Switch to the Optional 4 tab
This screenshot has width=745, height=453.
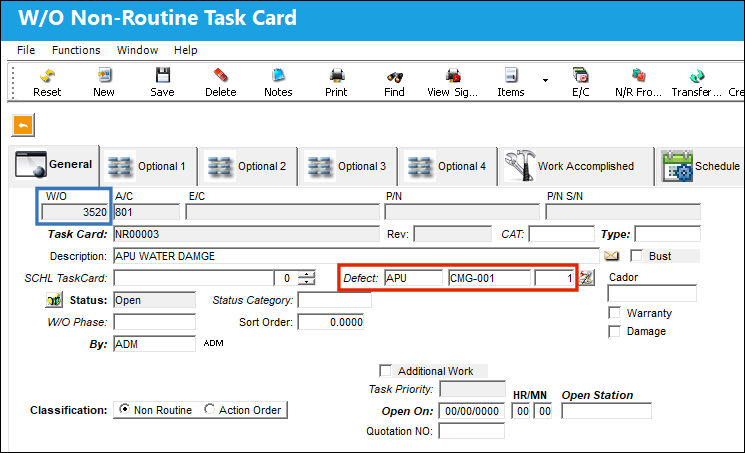(x=447, y=166)
